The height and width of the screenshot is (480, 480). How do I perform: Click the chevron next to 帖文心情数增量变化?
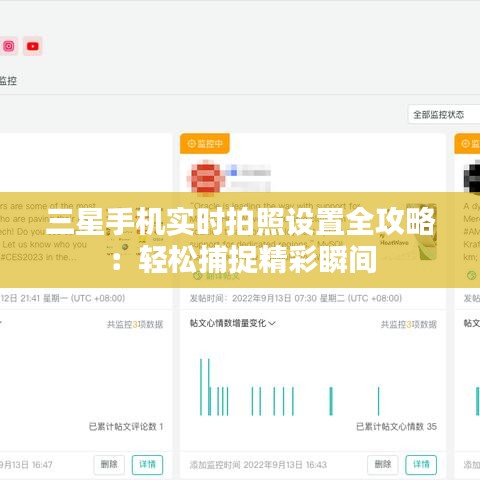click(x=272, y=323)
